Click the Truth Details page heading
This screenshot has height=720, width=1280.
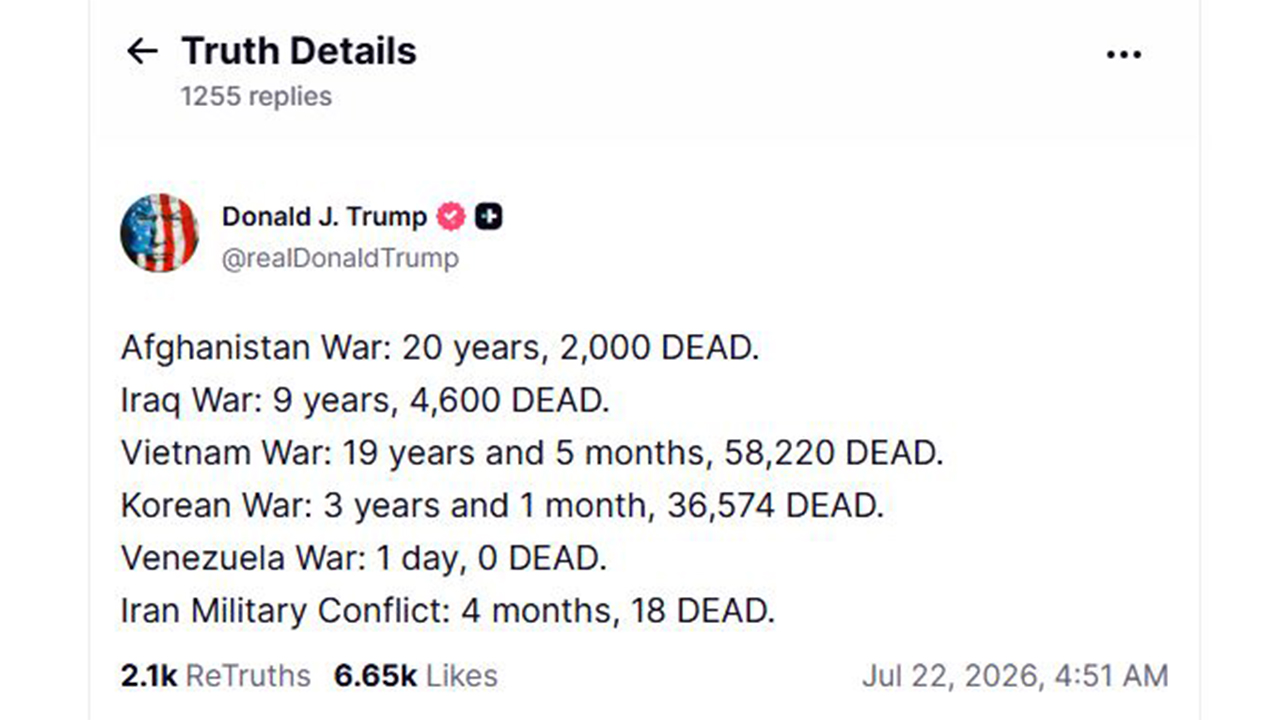coord(298,51)
